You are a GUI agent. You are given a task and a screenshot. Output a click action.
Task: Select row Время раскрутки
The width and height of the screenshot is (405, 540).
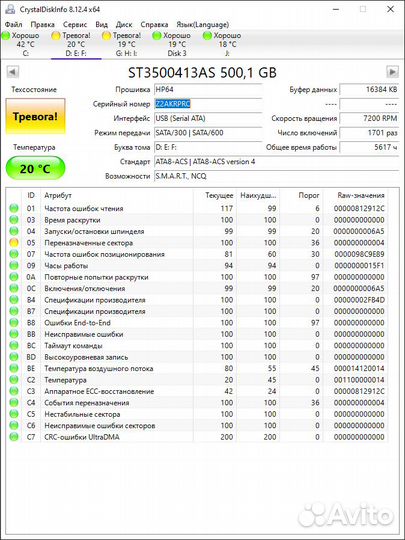pyautogui.click(x=197, y=219)
